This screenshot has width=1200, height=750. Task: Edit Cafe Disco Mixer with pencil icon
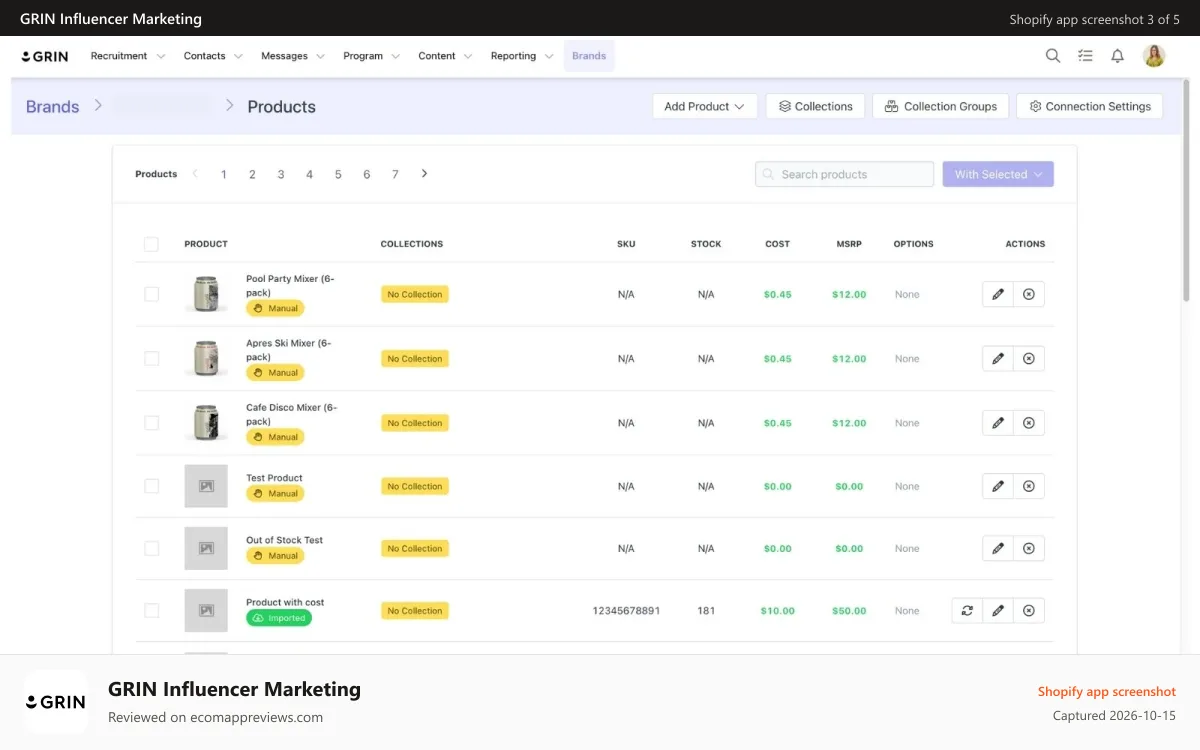coord(998,423)
